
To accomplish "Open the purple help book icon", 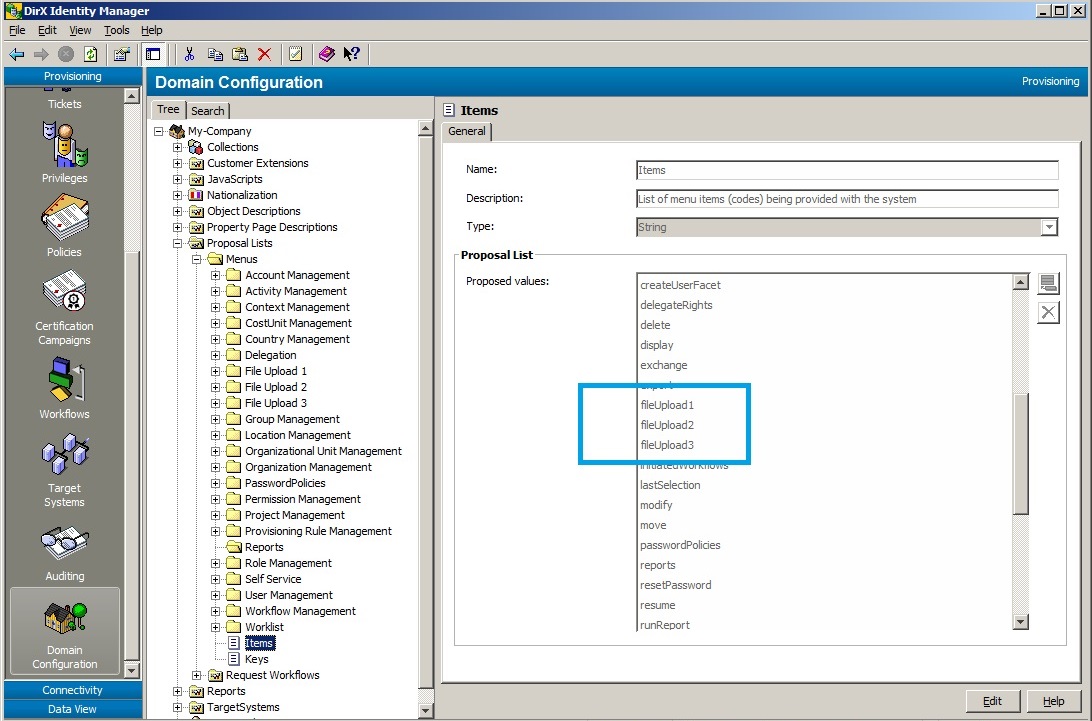I will [x=327, y=54].
